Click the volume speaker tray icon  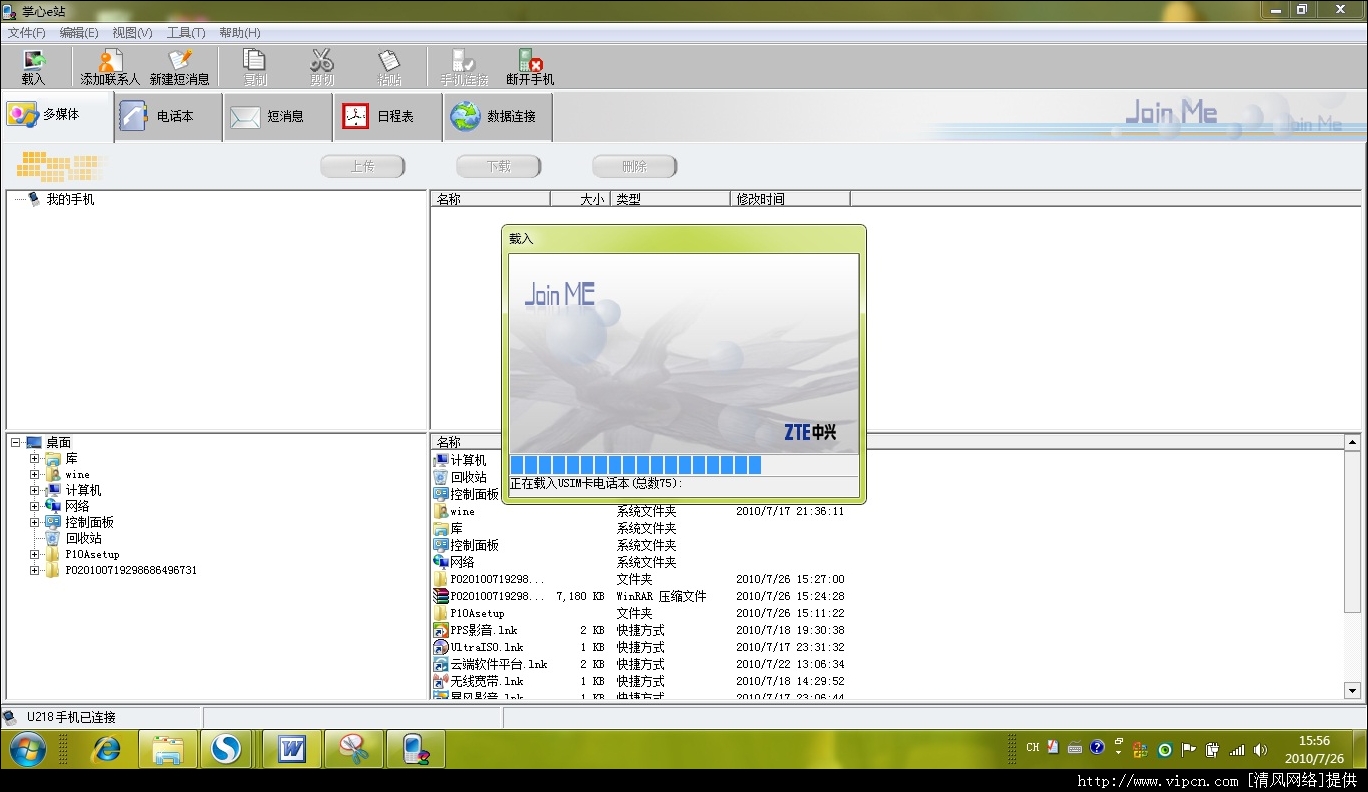click(x=1260, y=749)
